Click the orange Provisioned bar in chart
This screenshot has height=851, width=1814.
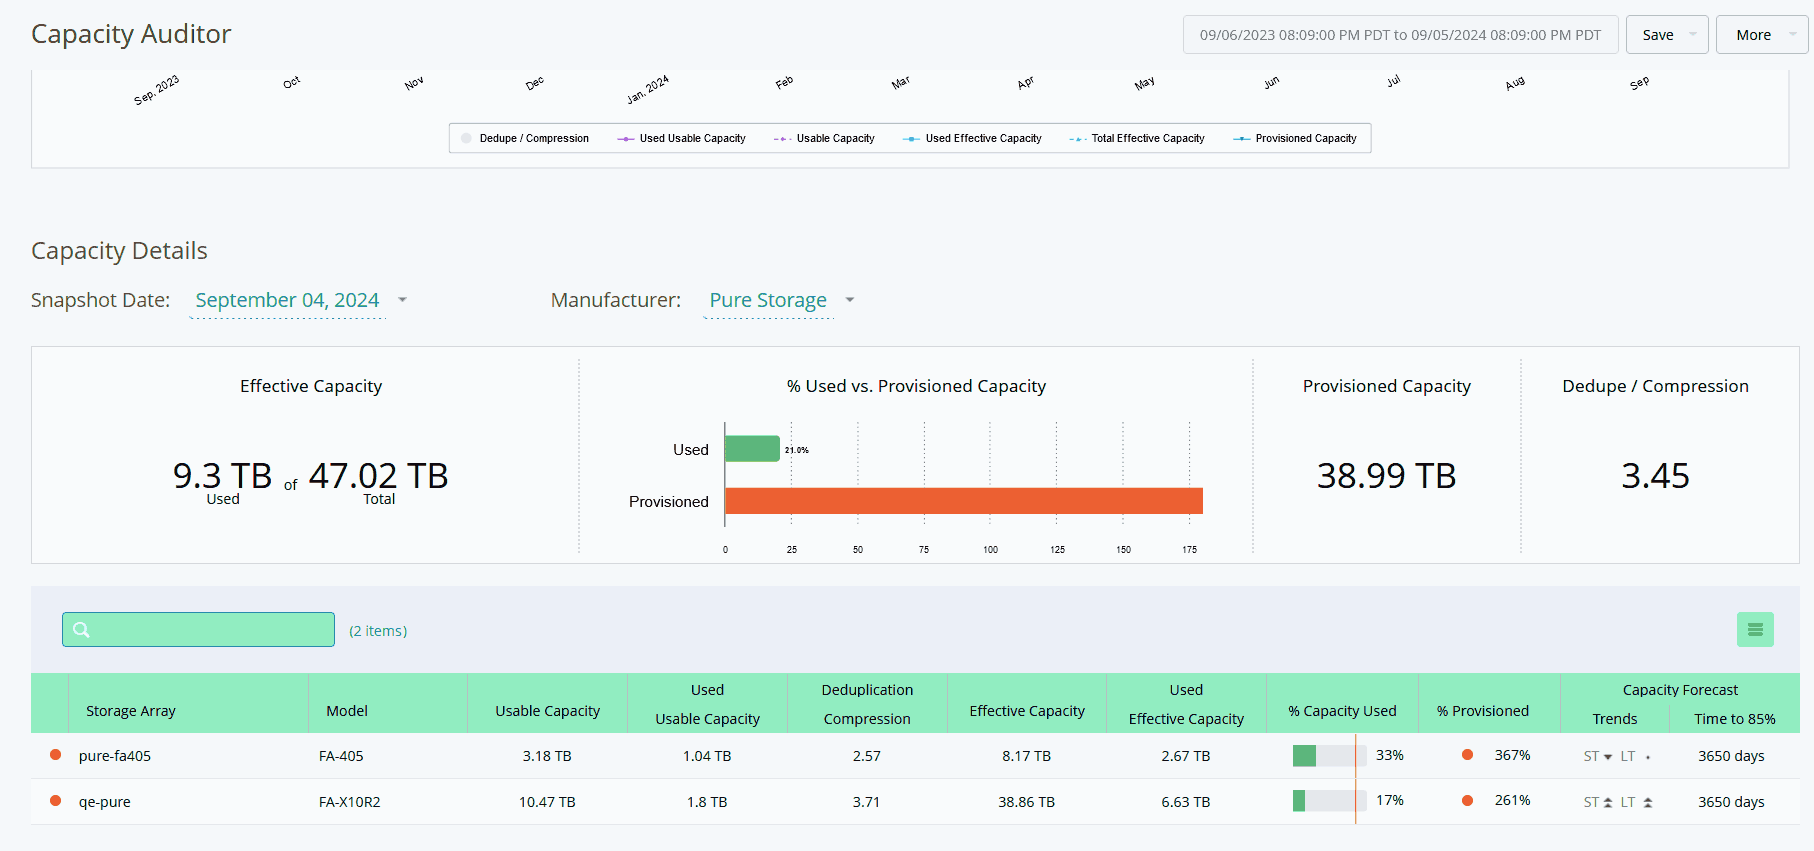click(964, 501)
